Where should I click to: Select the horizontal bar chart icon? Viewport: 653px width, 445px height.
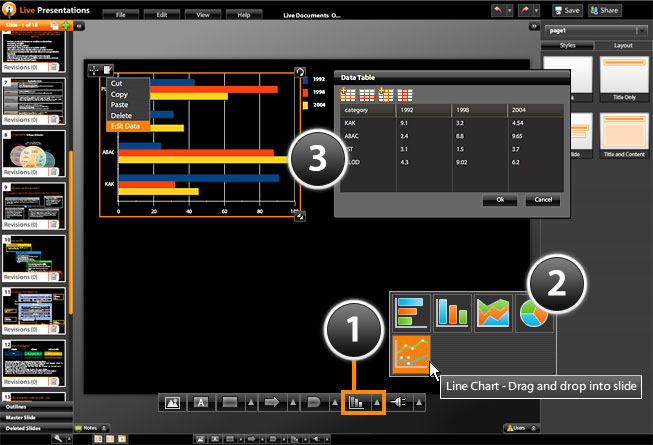click(x=410, y=313)
